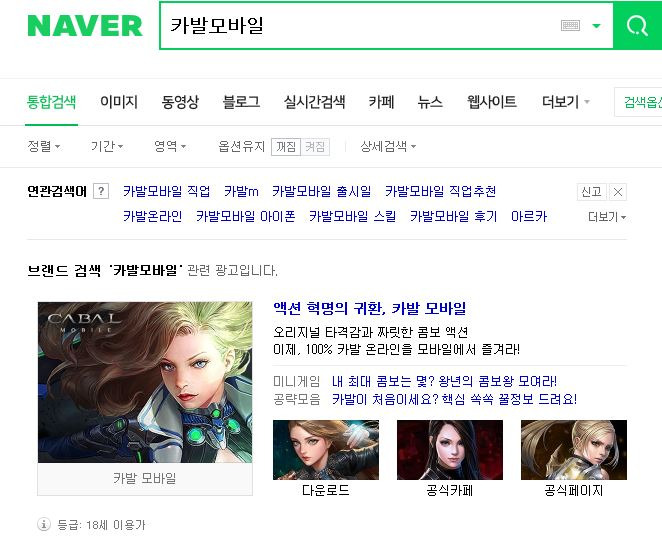
Task: Click the 공식카페 thumbnail image
Action: (450, 450)
